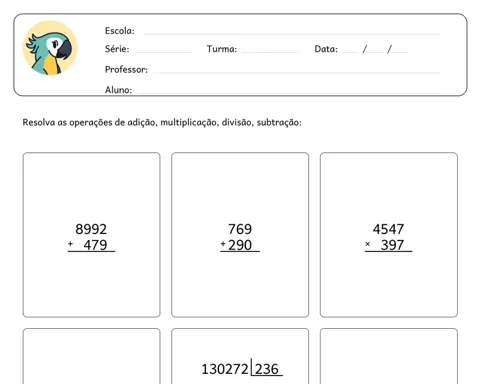Image resolution: width=480 pixels, height=384 pixels.
Task: Click the plus sign beside 290
Action: [223, 244]
